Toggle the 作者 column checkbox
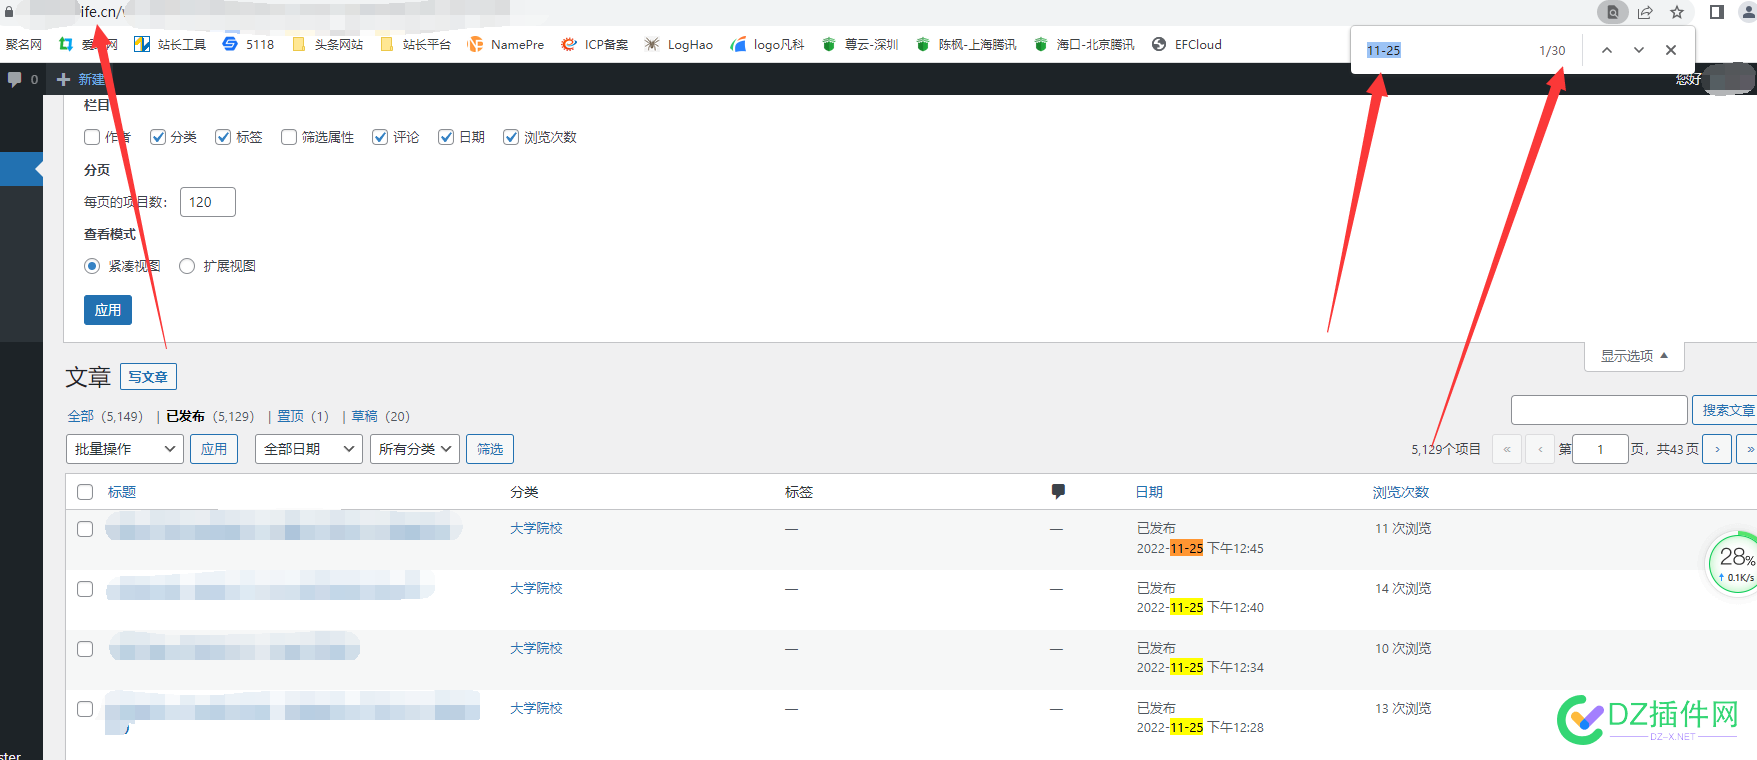The width and height of the screenshot is (1757, 760). click(x=92, y=137)
